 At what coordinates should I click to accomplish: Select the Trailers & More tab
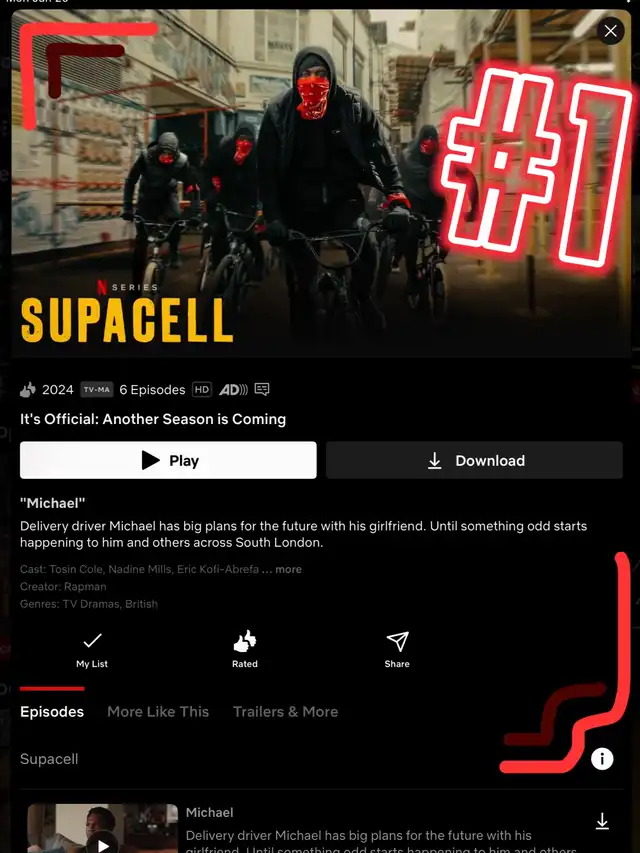click(x=285, y=712)
